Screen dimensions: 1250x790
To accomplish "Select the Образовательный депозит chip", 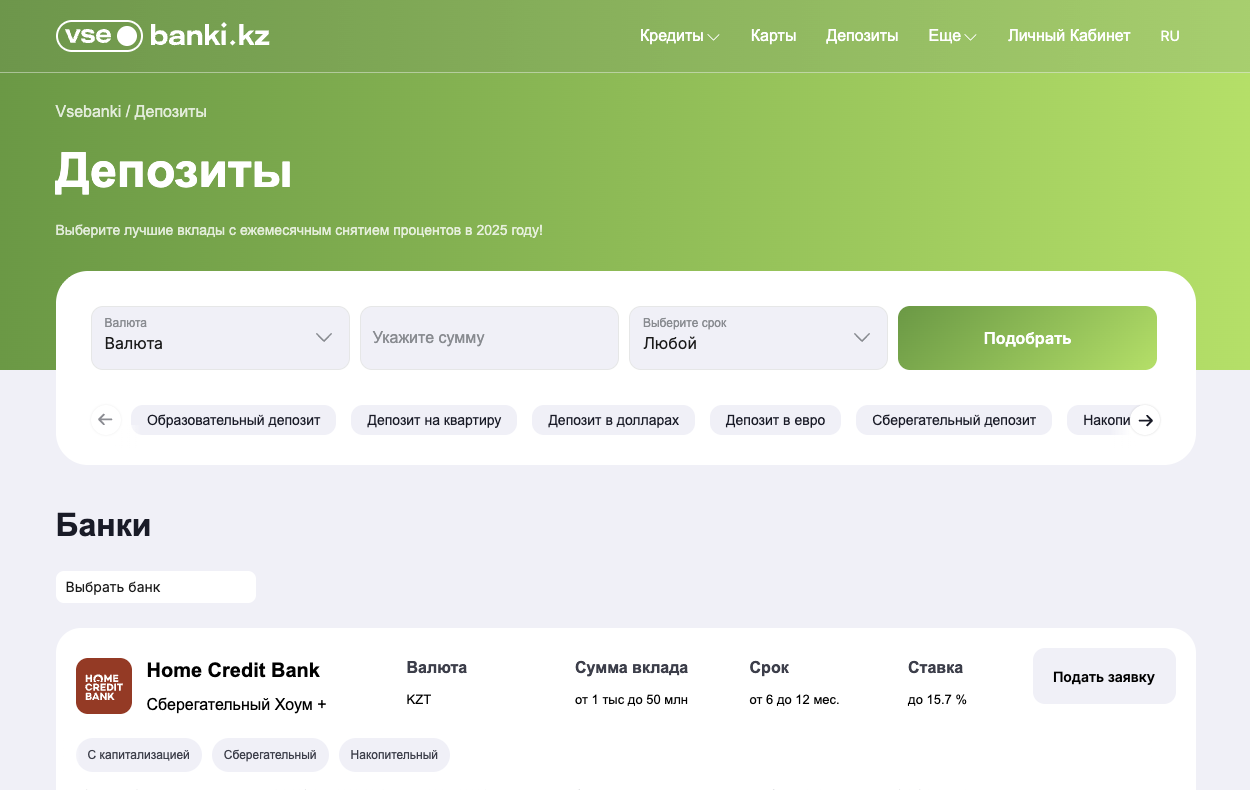I will pyautogui.click(x=233, y=420).
